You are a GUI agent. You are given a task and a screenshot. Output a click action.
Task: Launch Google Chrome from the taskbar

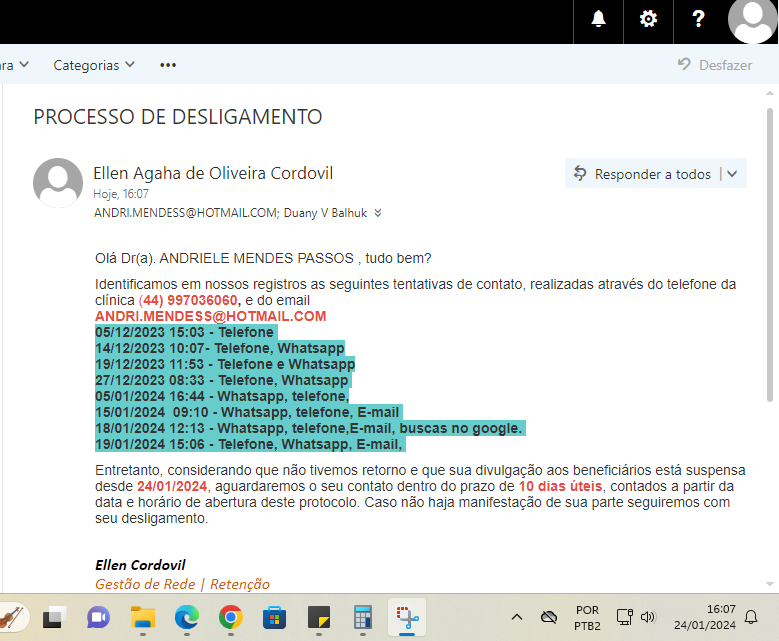click(x=230, y=617)
